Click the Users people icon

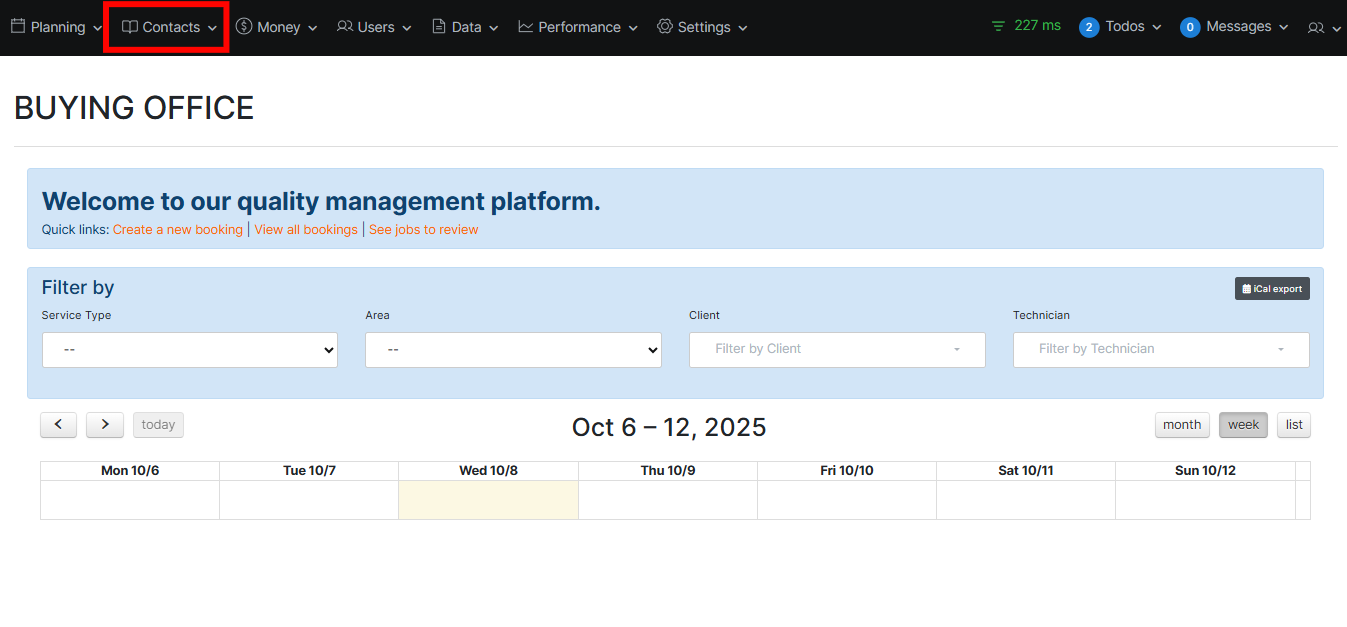pyautogui.click(x=345, y=27)
